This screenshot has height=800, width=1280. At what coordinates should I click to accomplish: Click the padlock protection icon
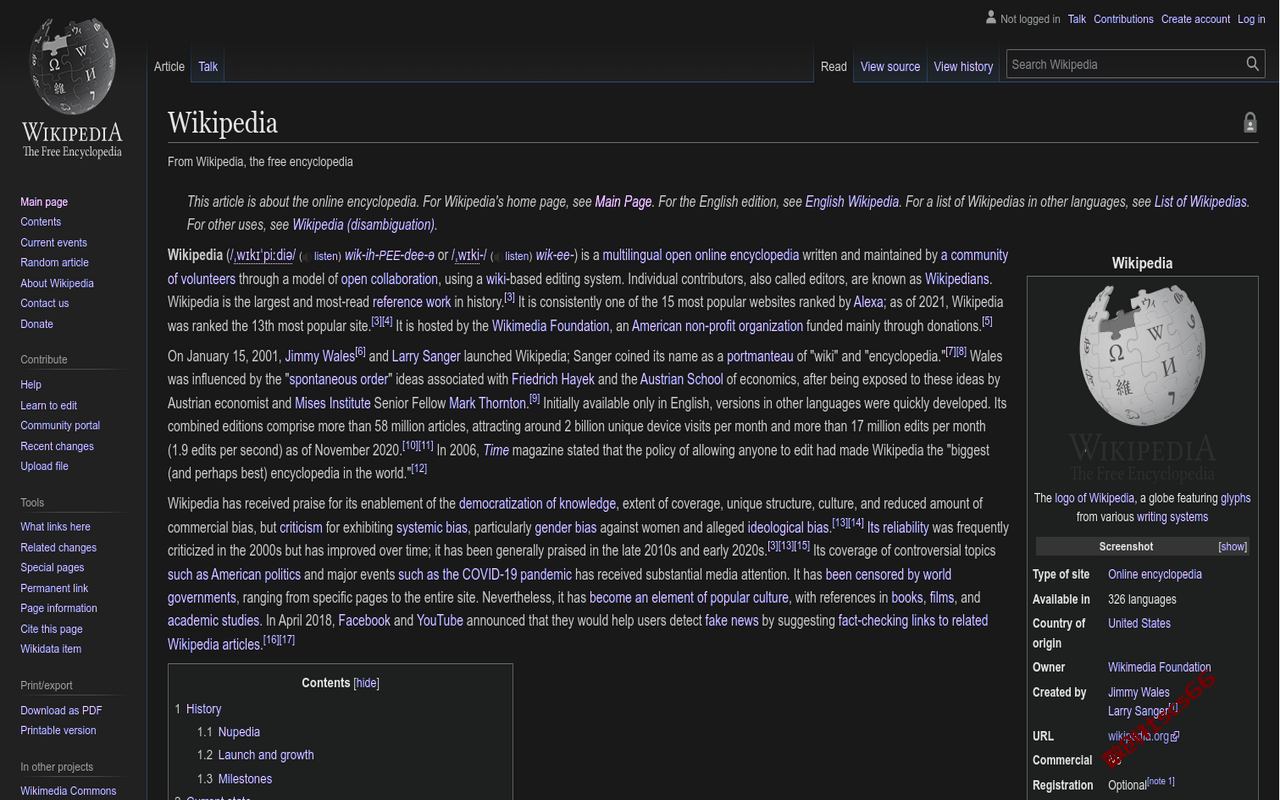(x=1250, y=123)
